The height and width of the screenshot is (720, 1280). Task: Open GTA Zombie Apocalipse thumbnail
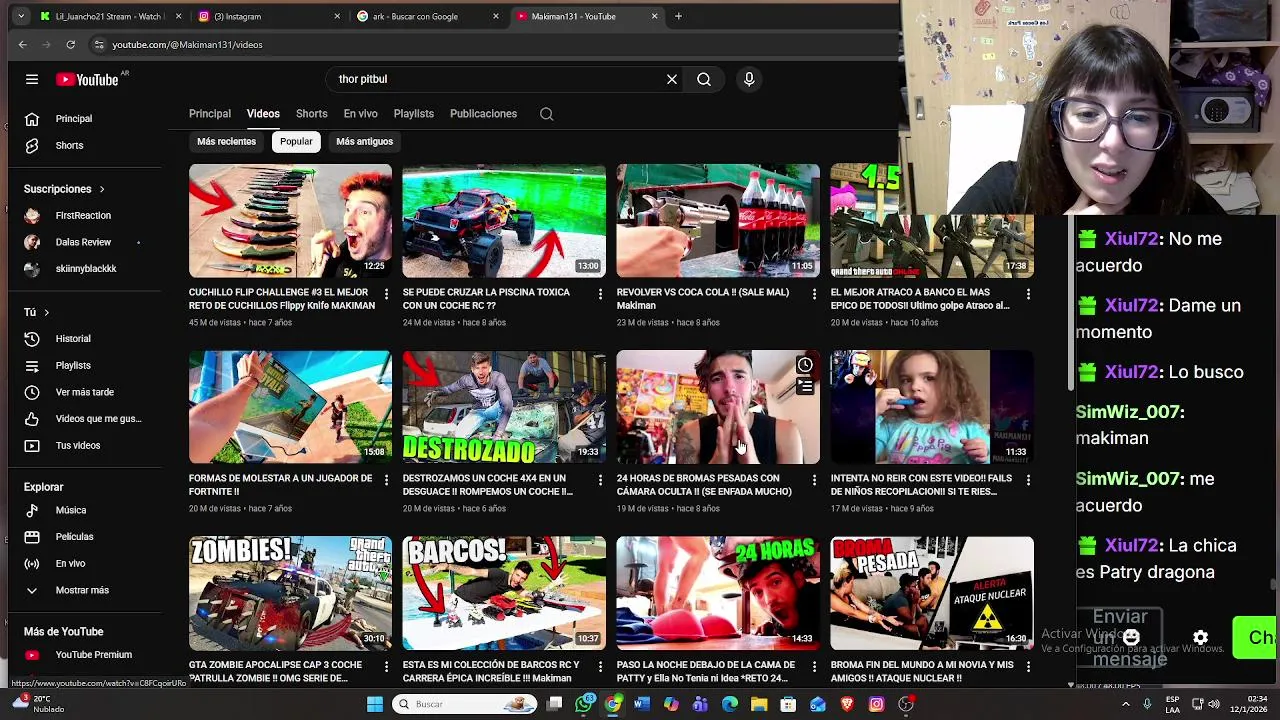[x=290, y=594]
